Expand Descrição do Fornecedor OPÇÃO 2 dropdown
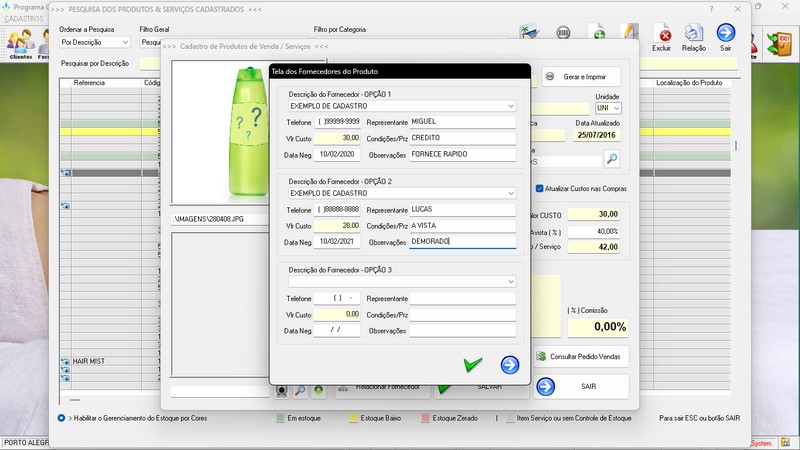This screenshot has height=450, width=800. pos(510,192)
